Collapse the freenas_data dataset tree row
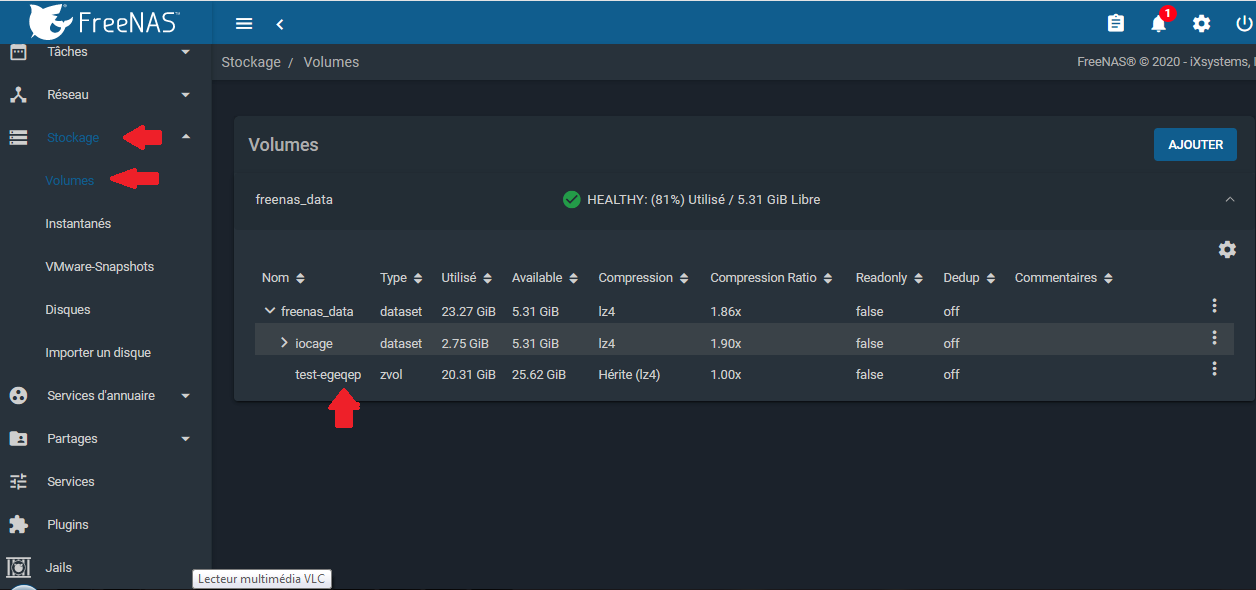This screenshot has height=590, width=1256. (269, 311)
